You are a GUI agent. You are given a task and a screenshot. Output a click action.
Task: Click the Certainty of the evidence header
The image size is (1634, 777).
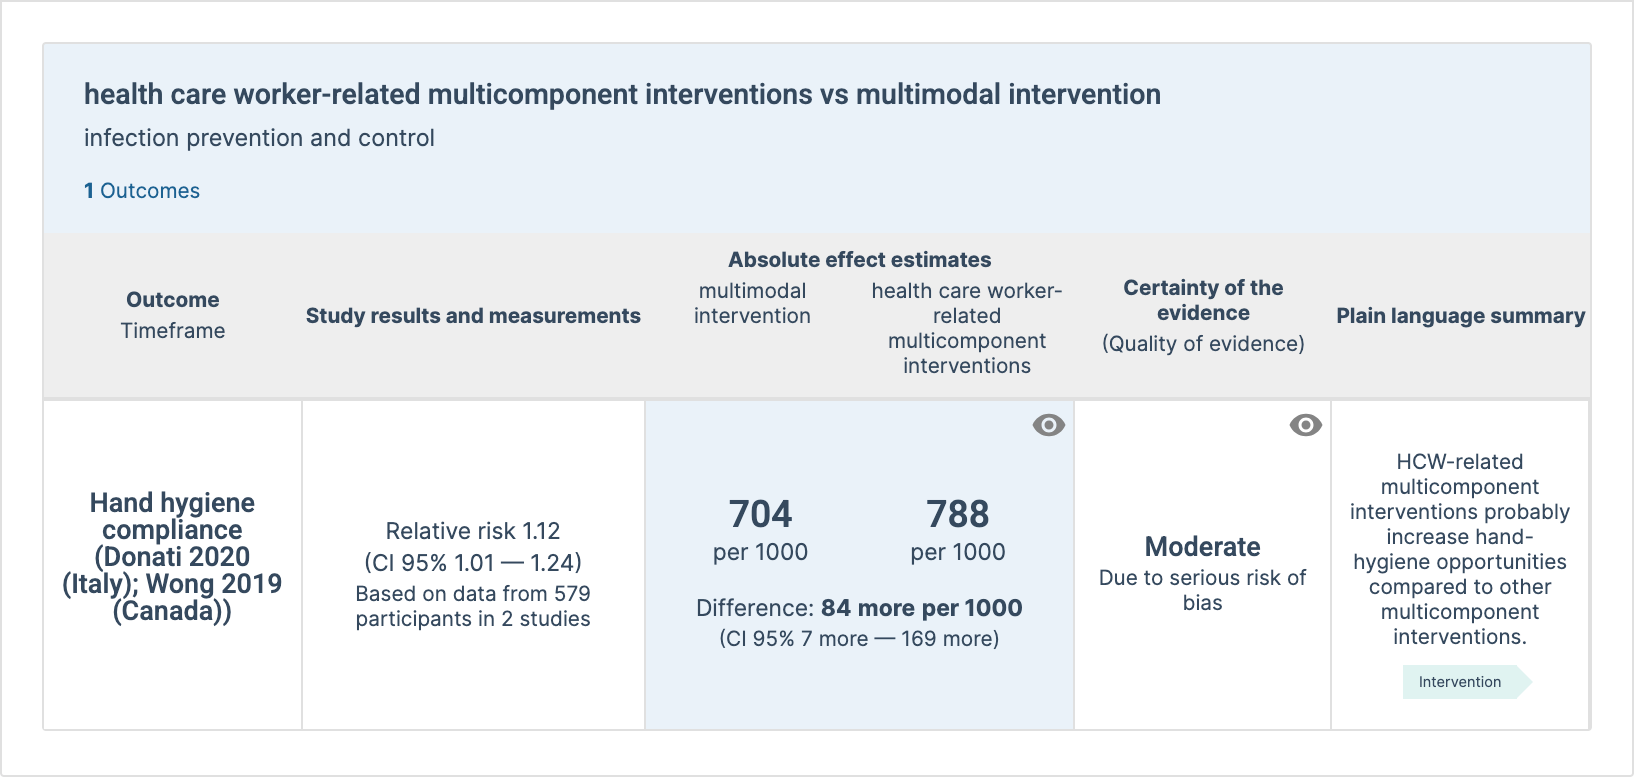1203,300
